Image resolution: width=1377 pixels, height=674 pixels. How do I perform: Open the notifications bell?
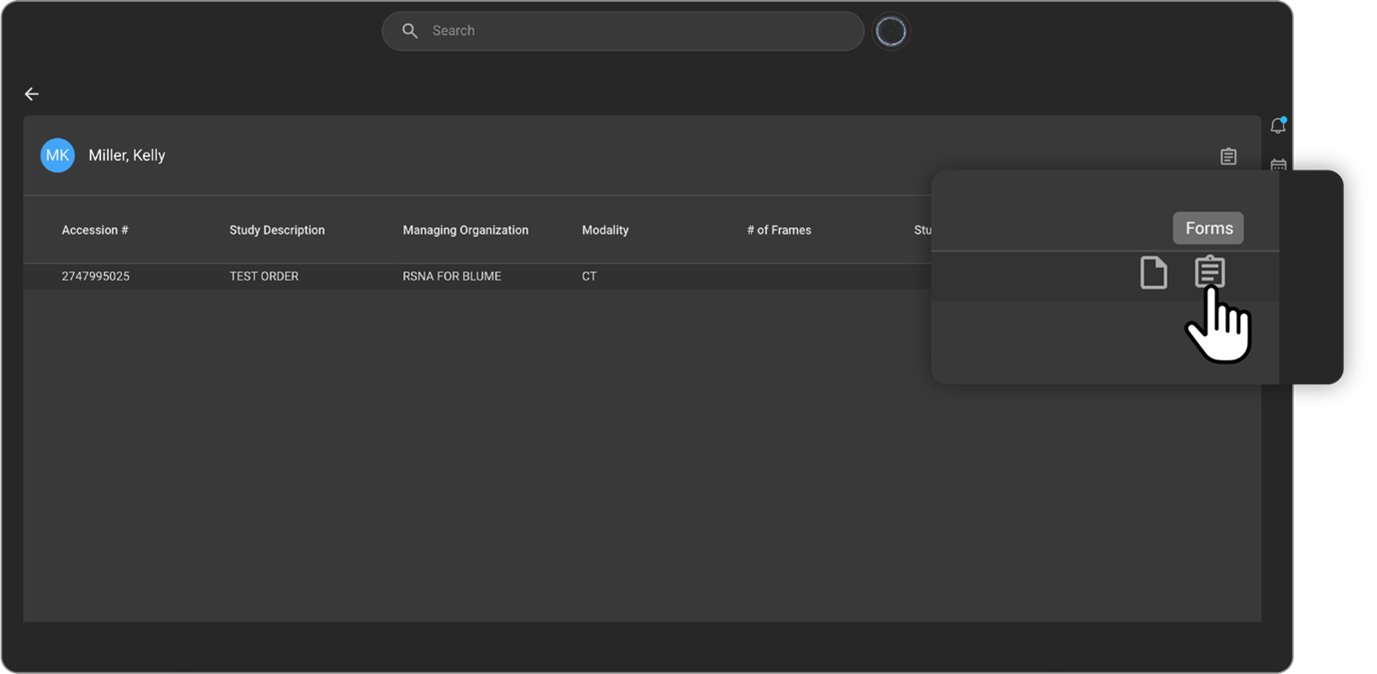pos(1277,126)
